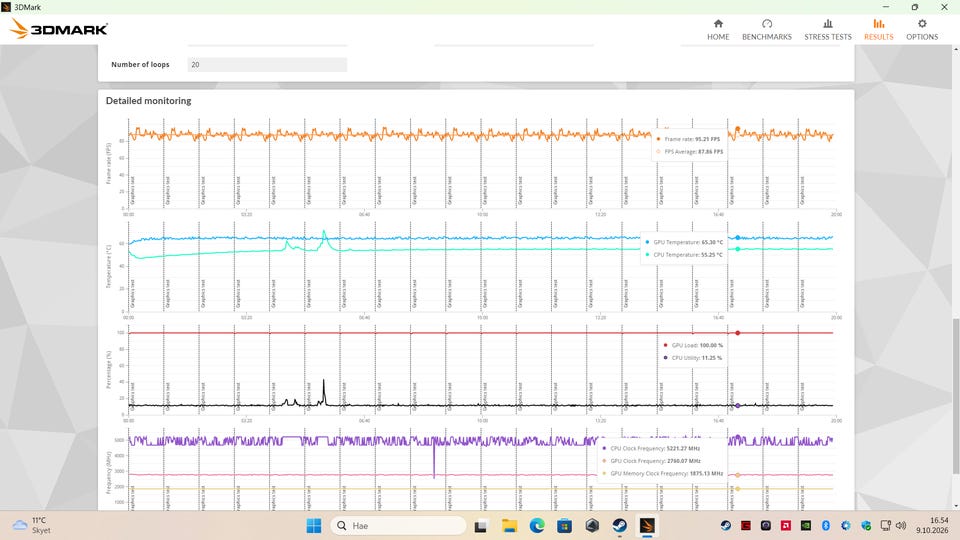This screenshot has height=540, width=960.
Task: Open Microsoft Edge from the taskbar
Action: pyautogui.click(x=537, y=525)
